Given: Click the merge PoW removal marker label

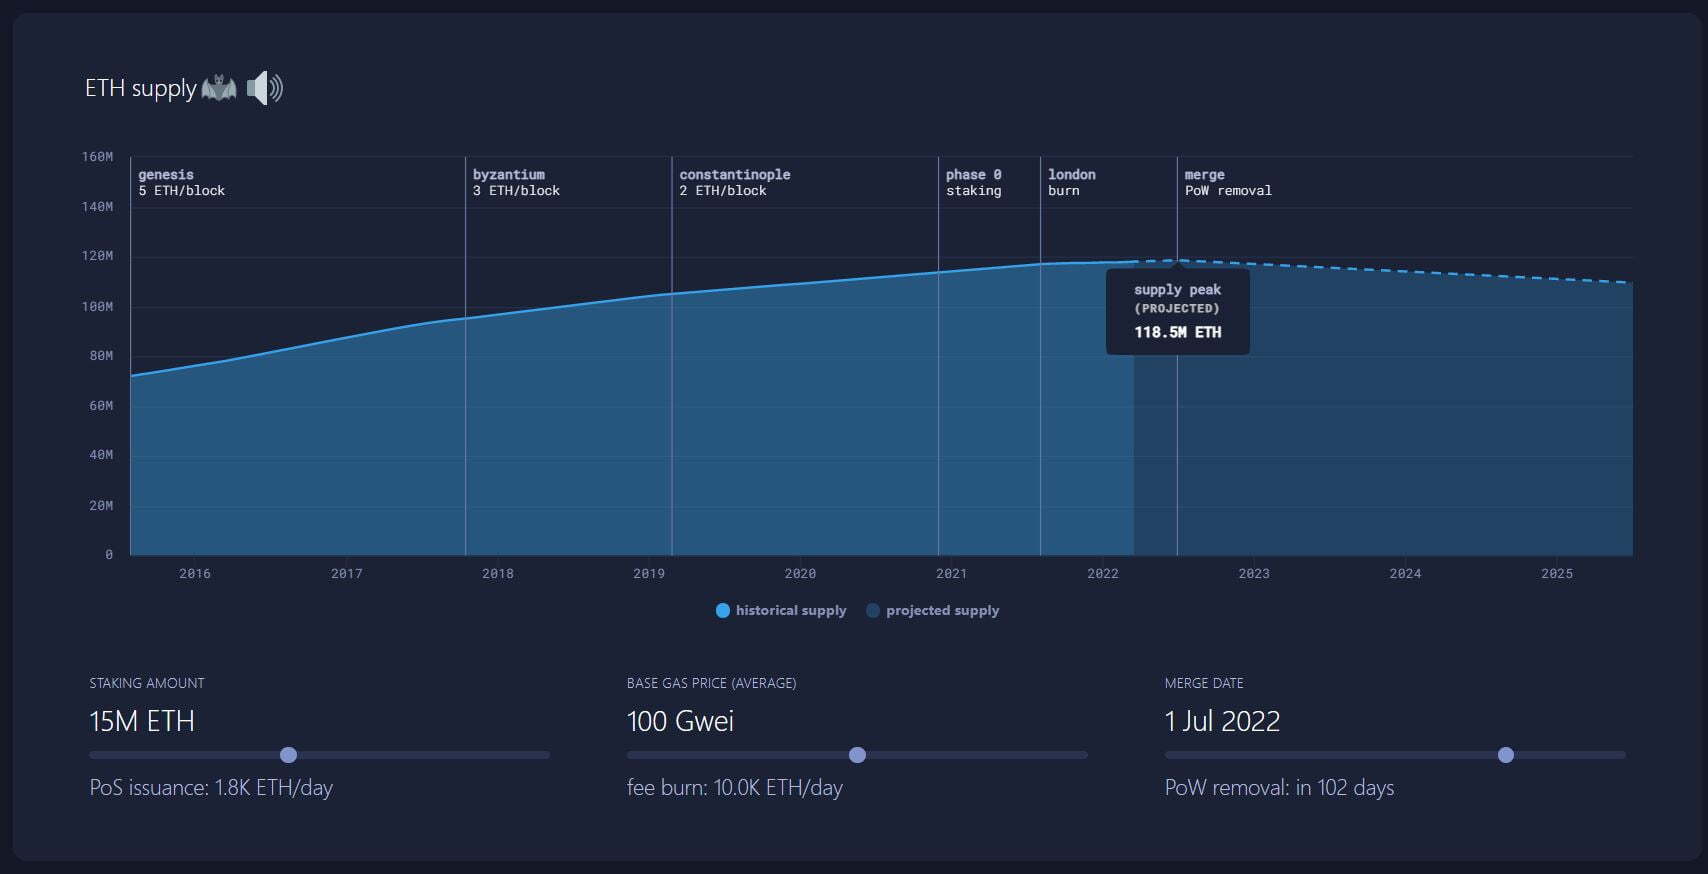Looking at the screenshot, I should pos(1228,183).
